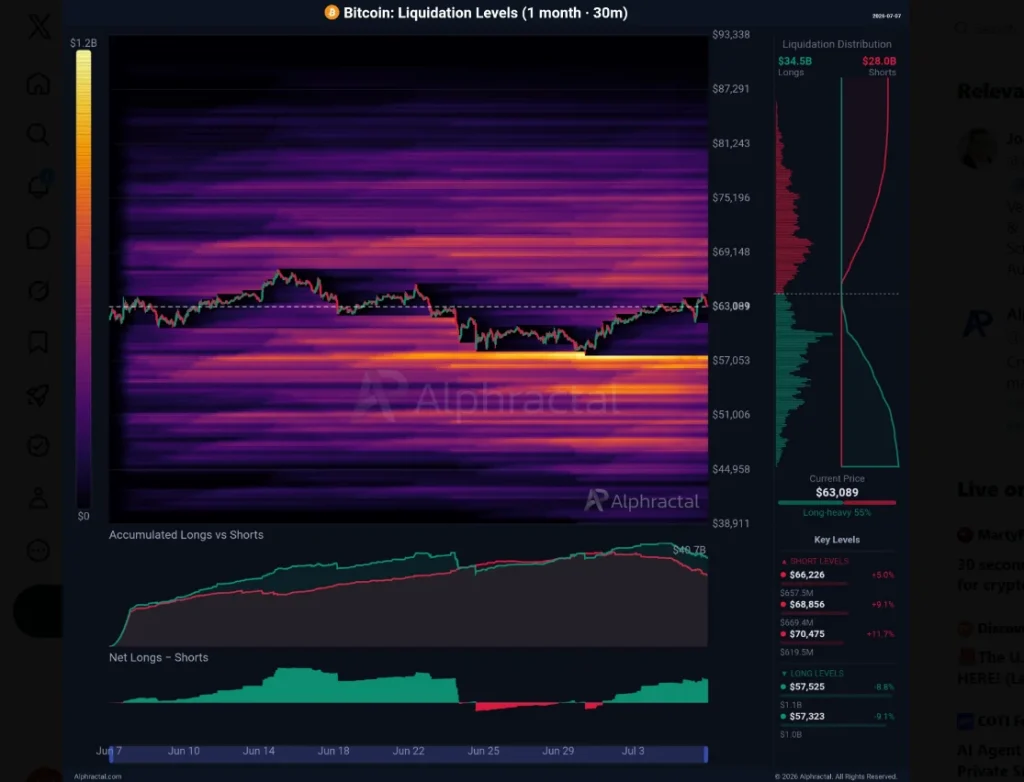Click the green dot next to $57,525
This screenshot has width=1024, height=782.
(783, 687)
